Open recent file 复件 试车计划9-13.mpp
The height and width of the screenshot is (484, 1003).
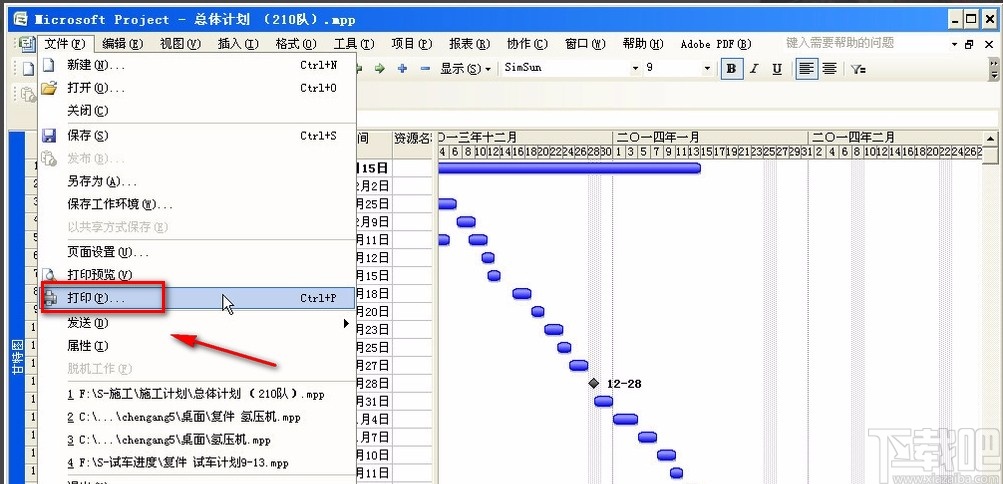click(197, 463)
